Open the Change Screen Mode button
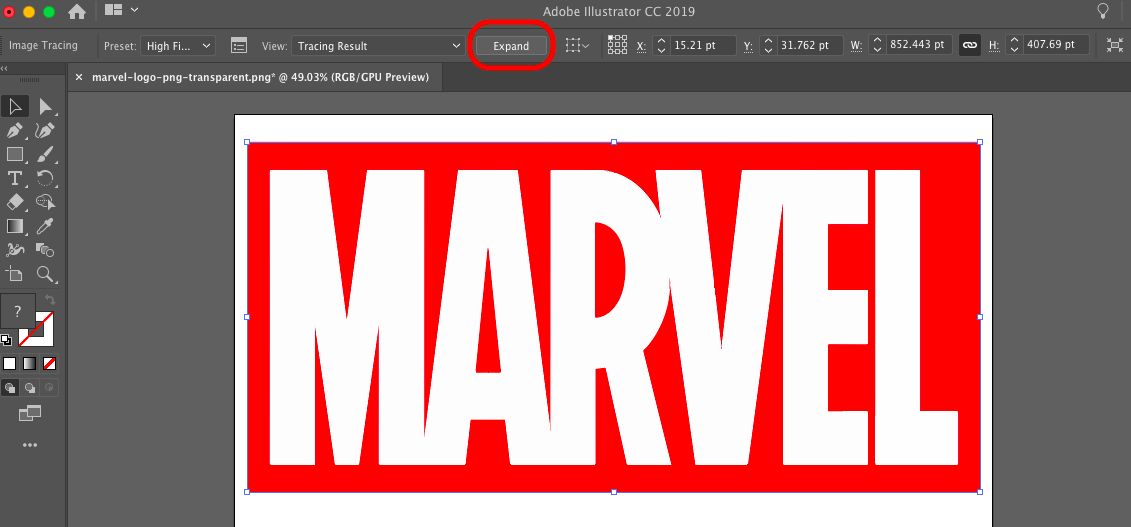This screenshot has width=1131, height=527. (30, 413)
